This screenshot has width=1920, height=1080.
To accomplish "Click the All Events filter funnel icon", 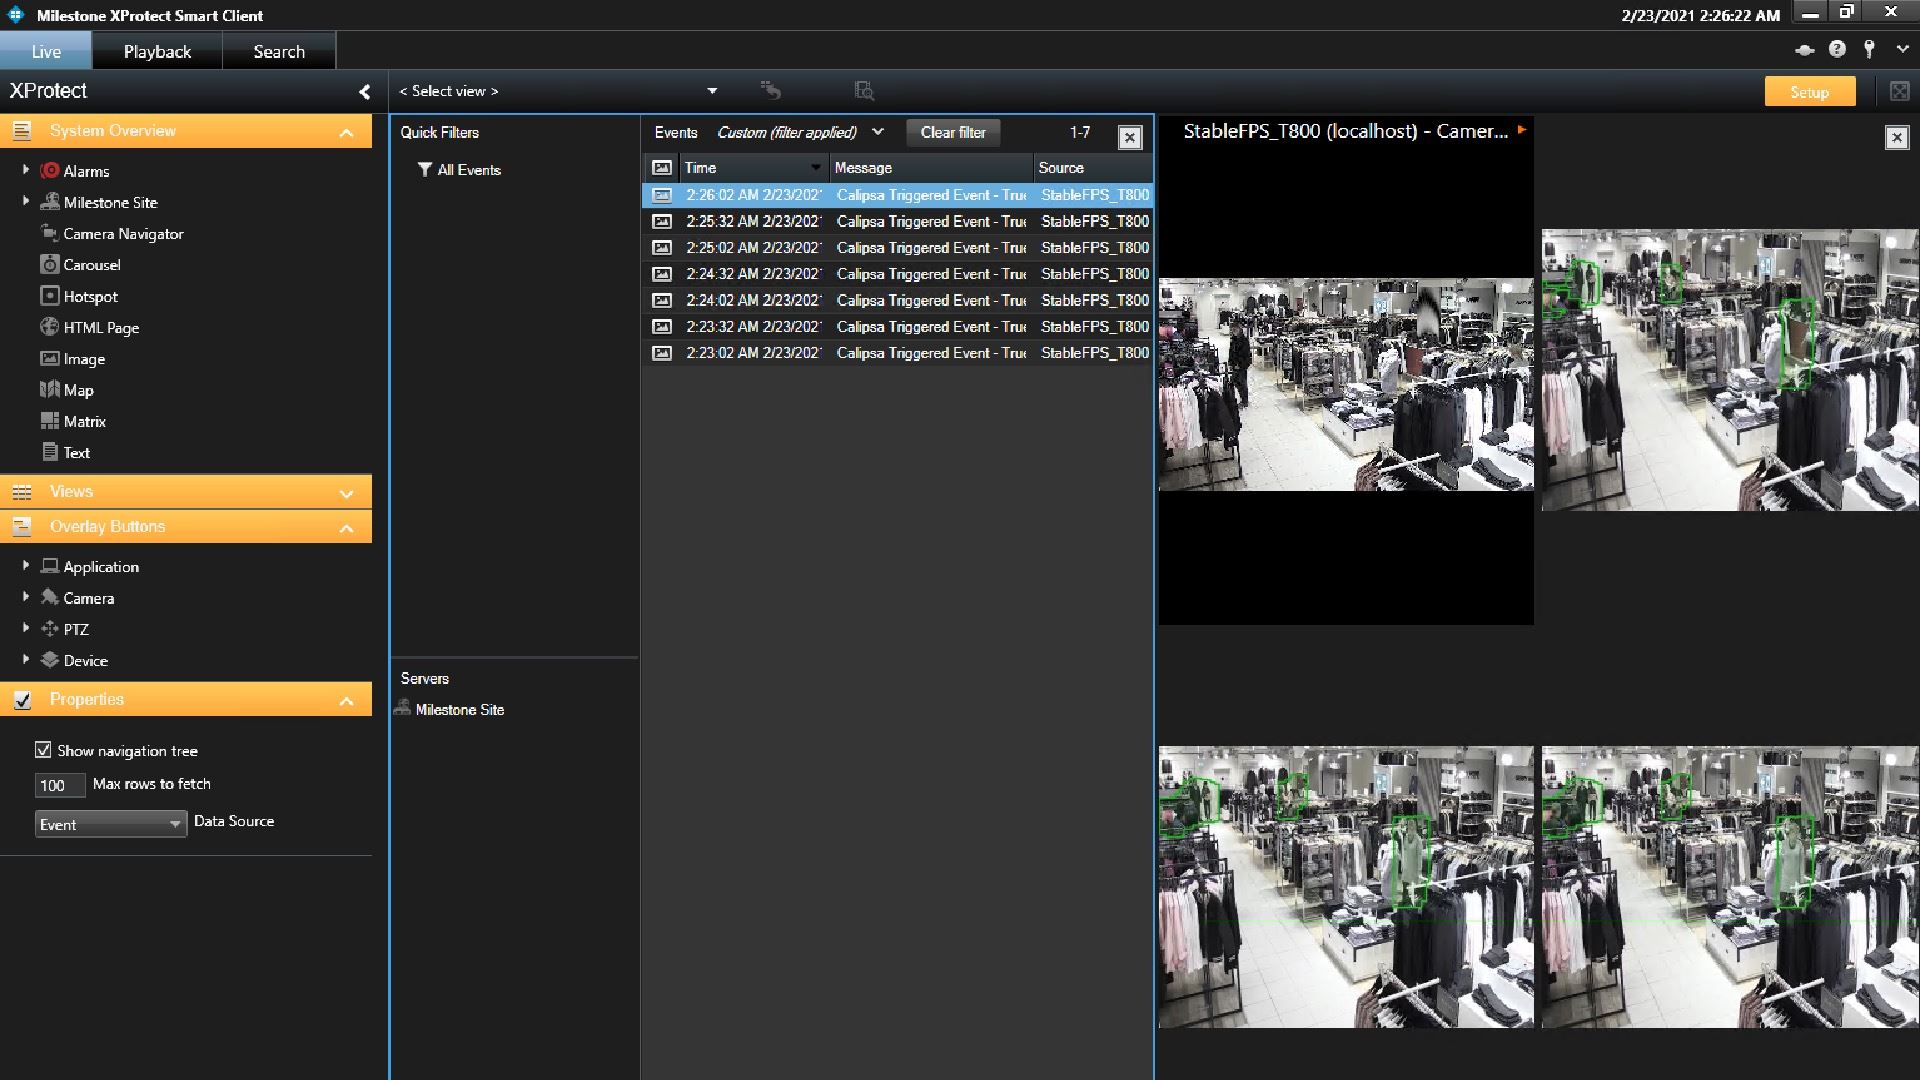I will pyautogui.click(x=425, y=170).
